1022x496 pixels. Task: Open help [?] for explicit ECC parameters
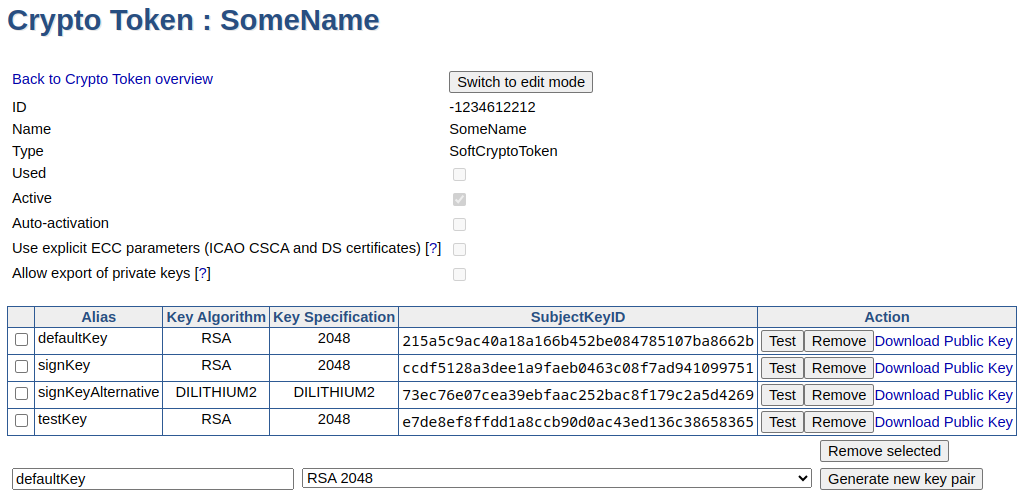click(x=433, y=248)
